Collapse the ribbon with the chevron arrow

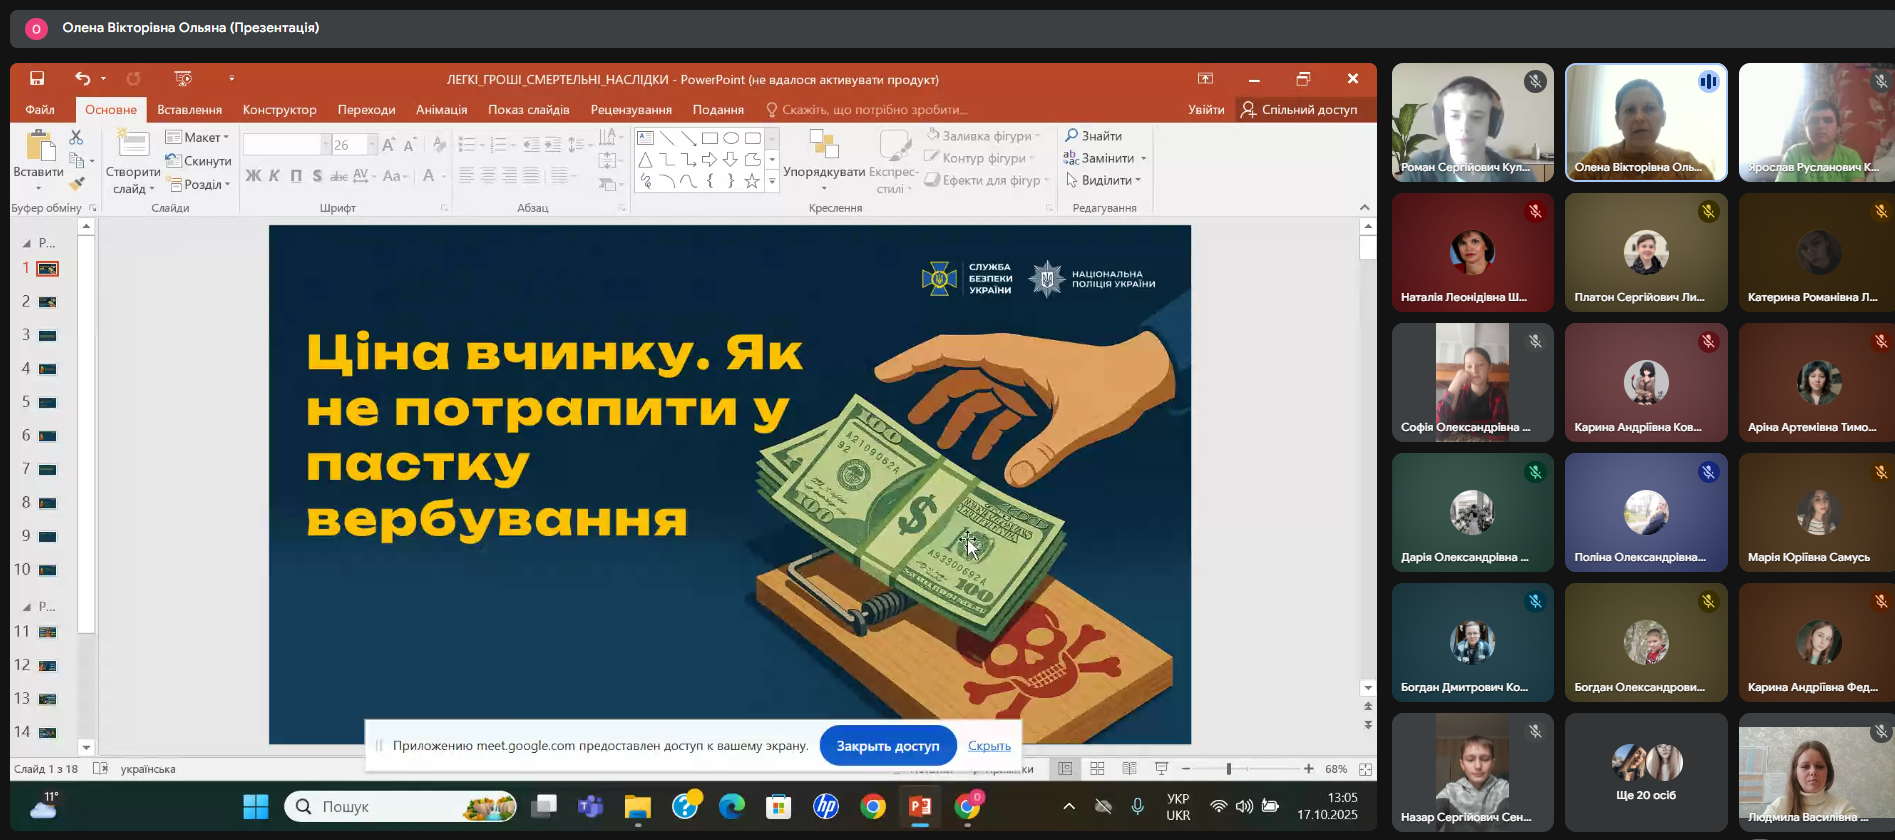coord(1365,207)
